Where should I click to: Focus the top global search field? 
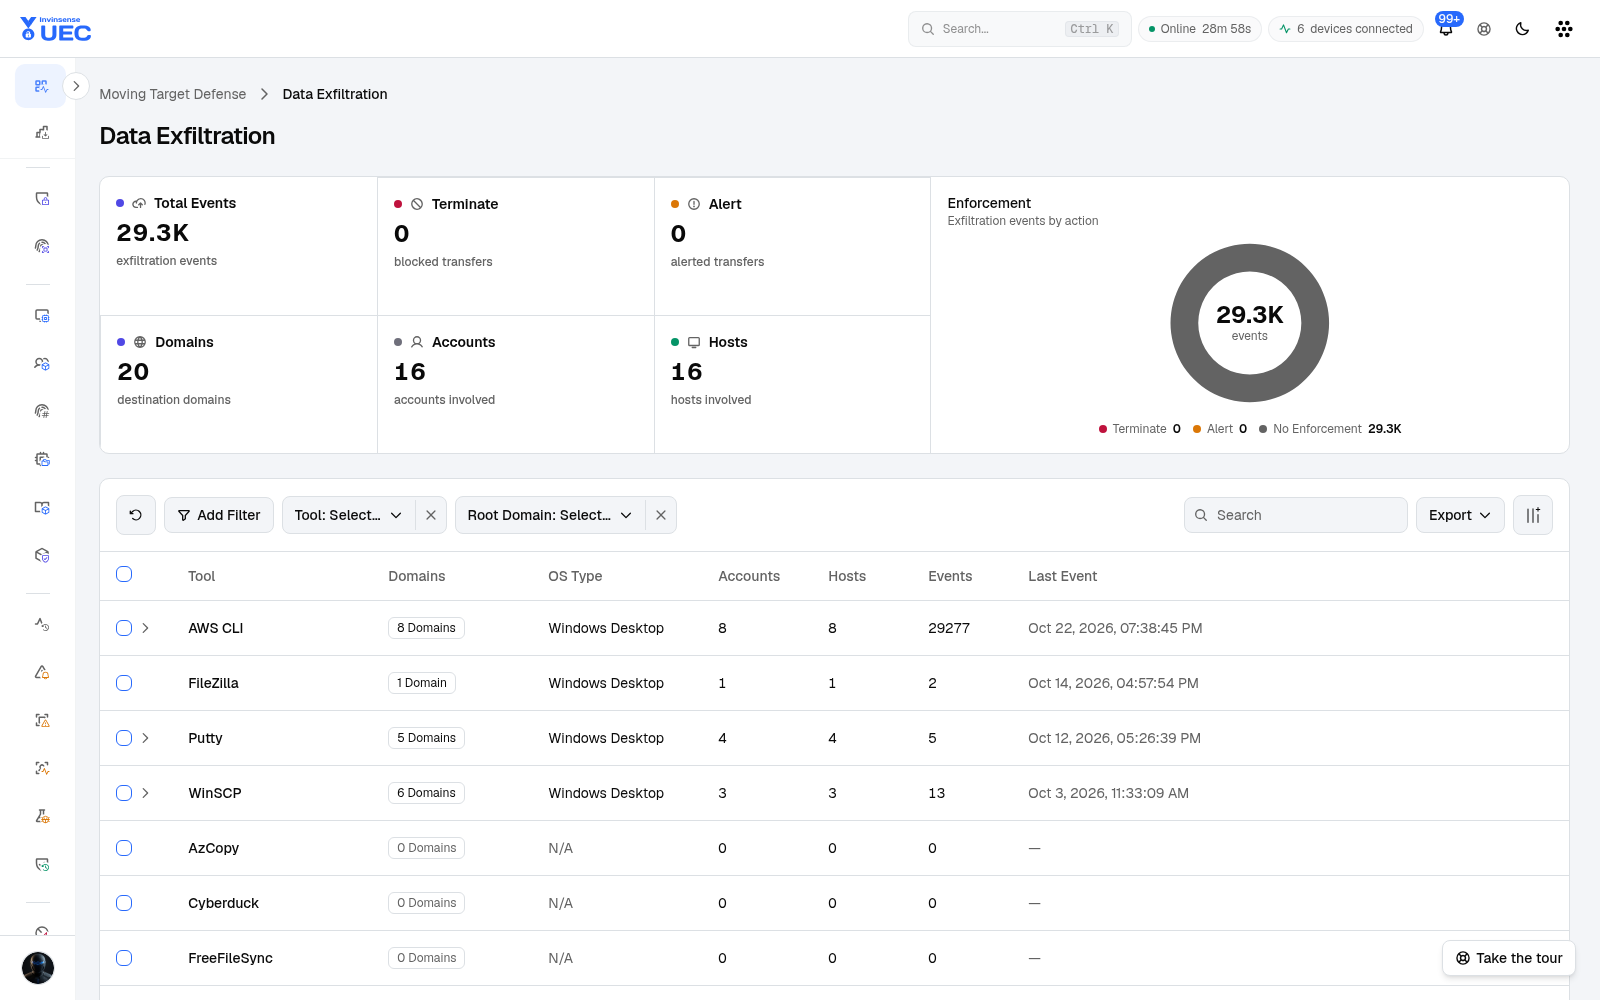click(1020, 29)
